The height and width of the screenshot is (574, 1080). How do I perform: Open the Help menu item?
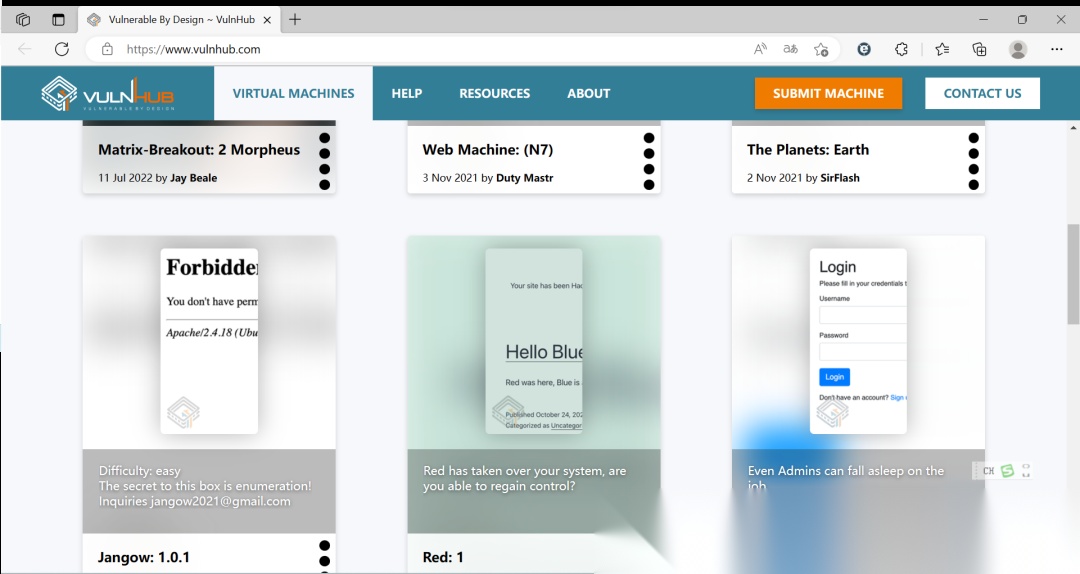406,93
